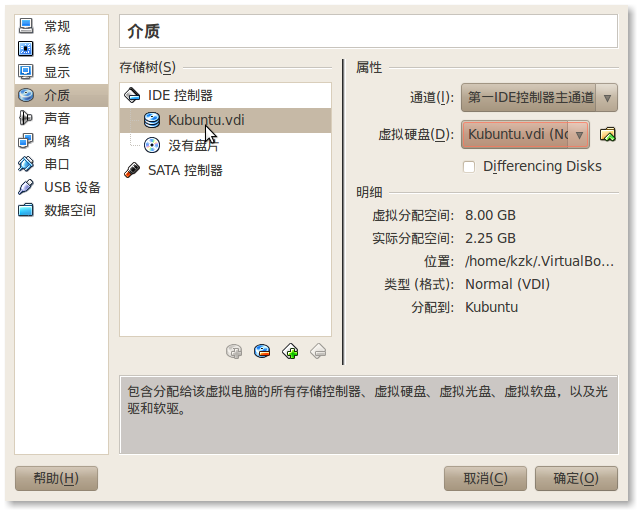Click the 网络 network icon
637x510 pixels.
(x=26, y=141)
